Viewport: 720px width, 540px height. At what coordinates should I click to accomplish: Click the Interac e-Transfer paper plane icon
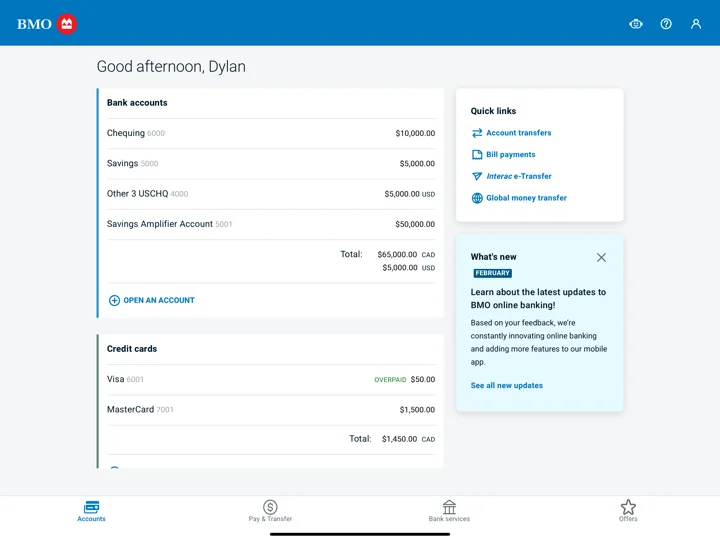tap(477, 176)
